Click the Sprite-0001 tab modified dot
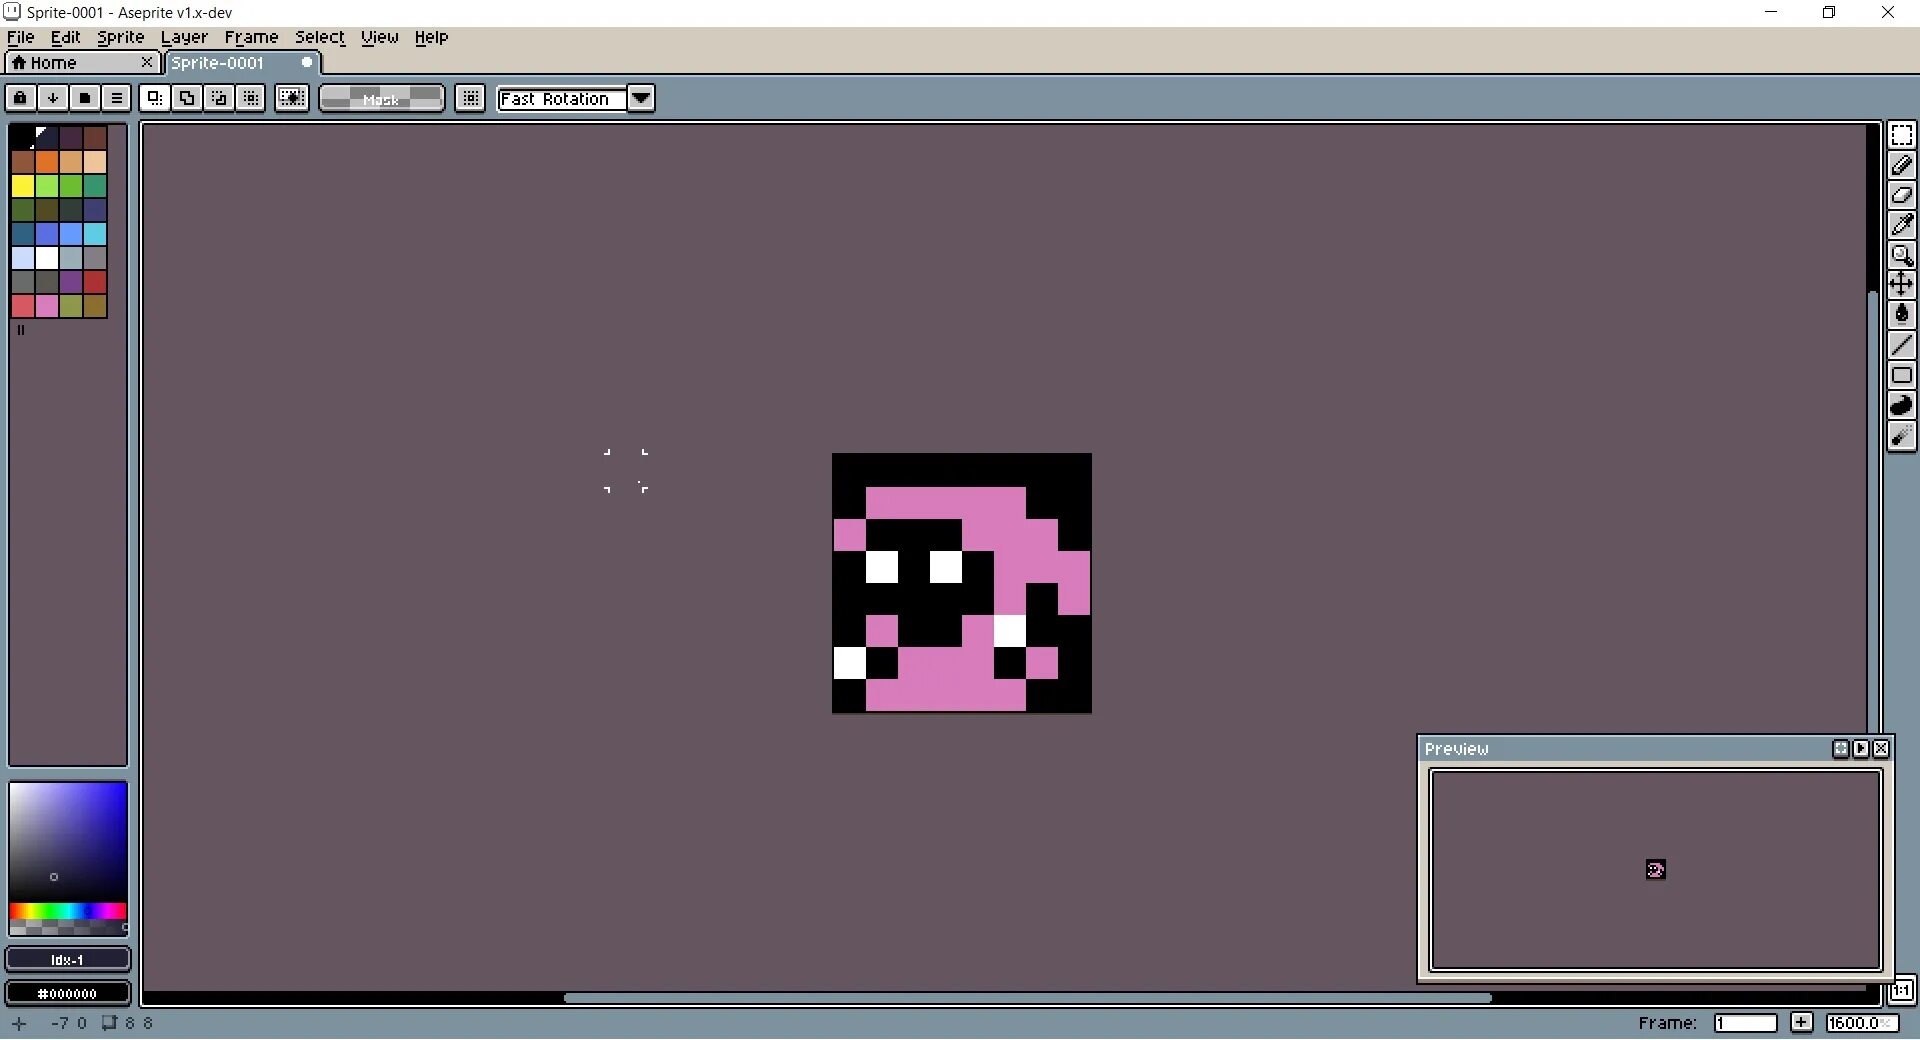Screen dimensions: 1920x1040 click(307, 62)
